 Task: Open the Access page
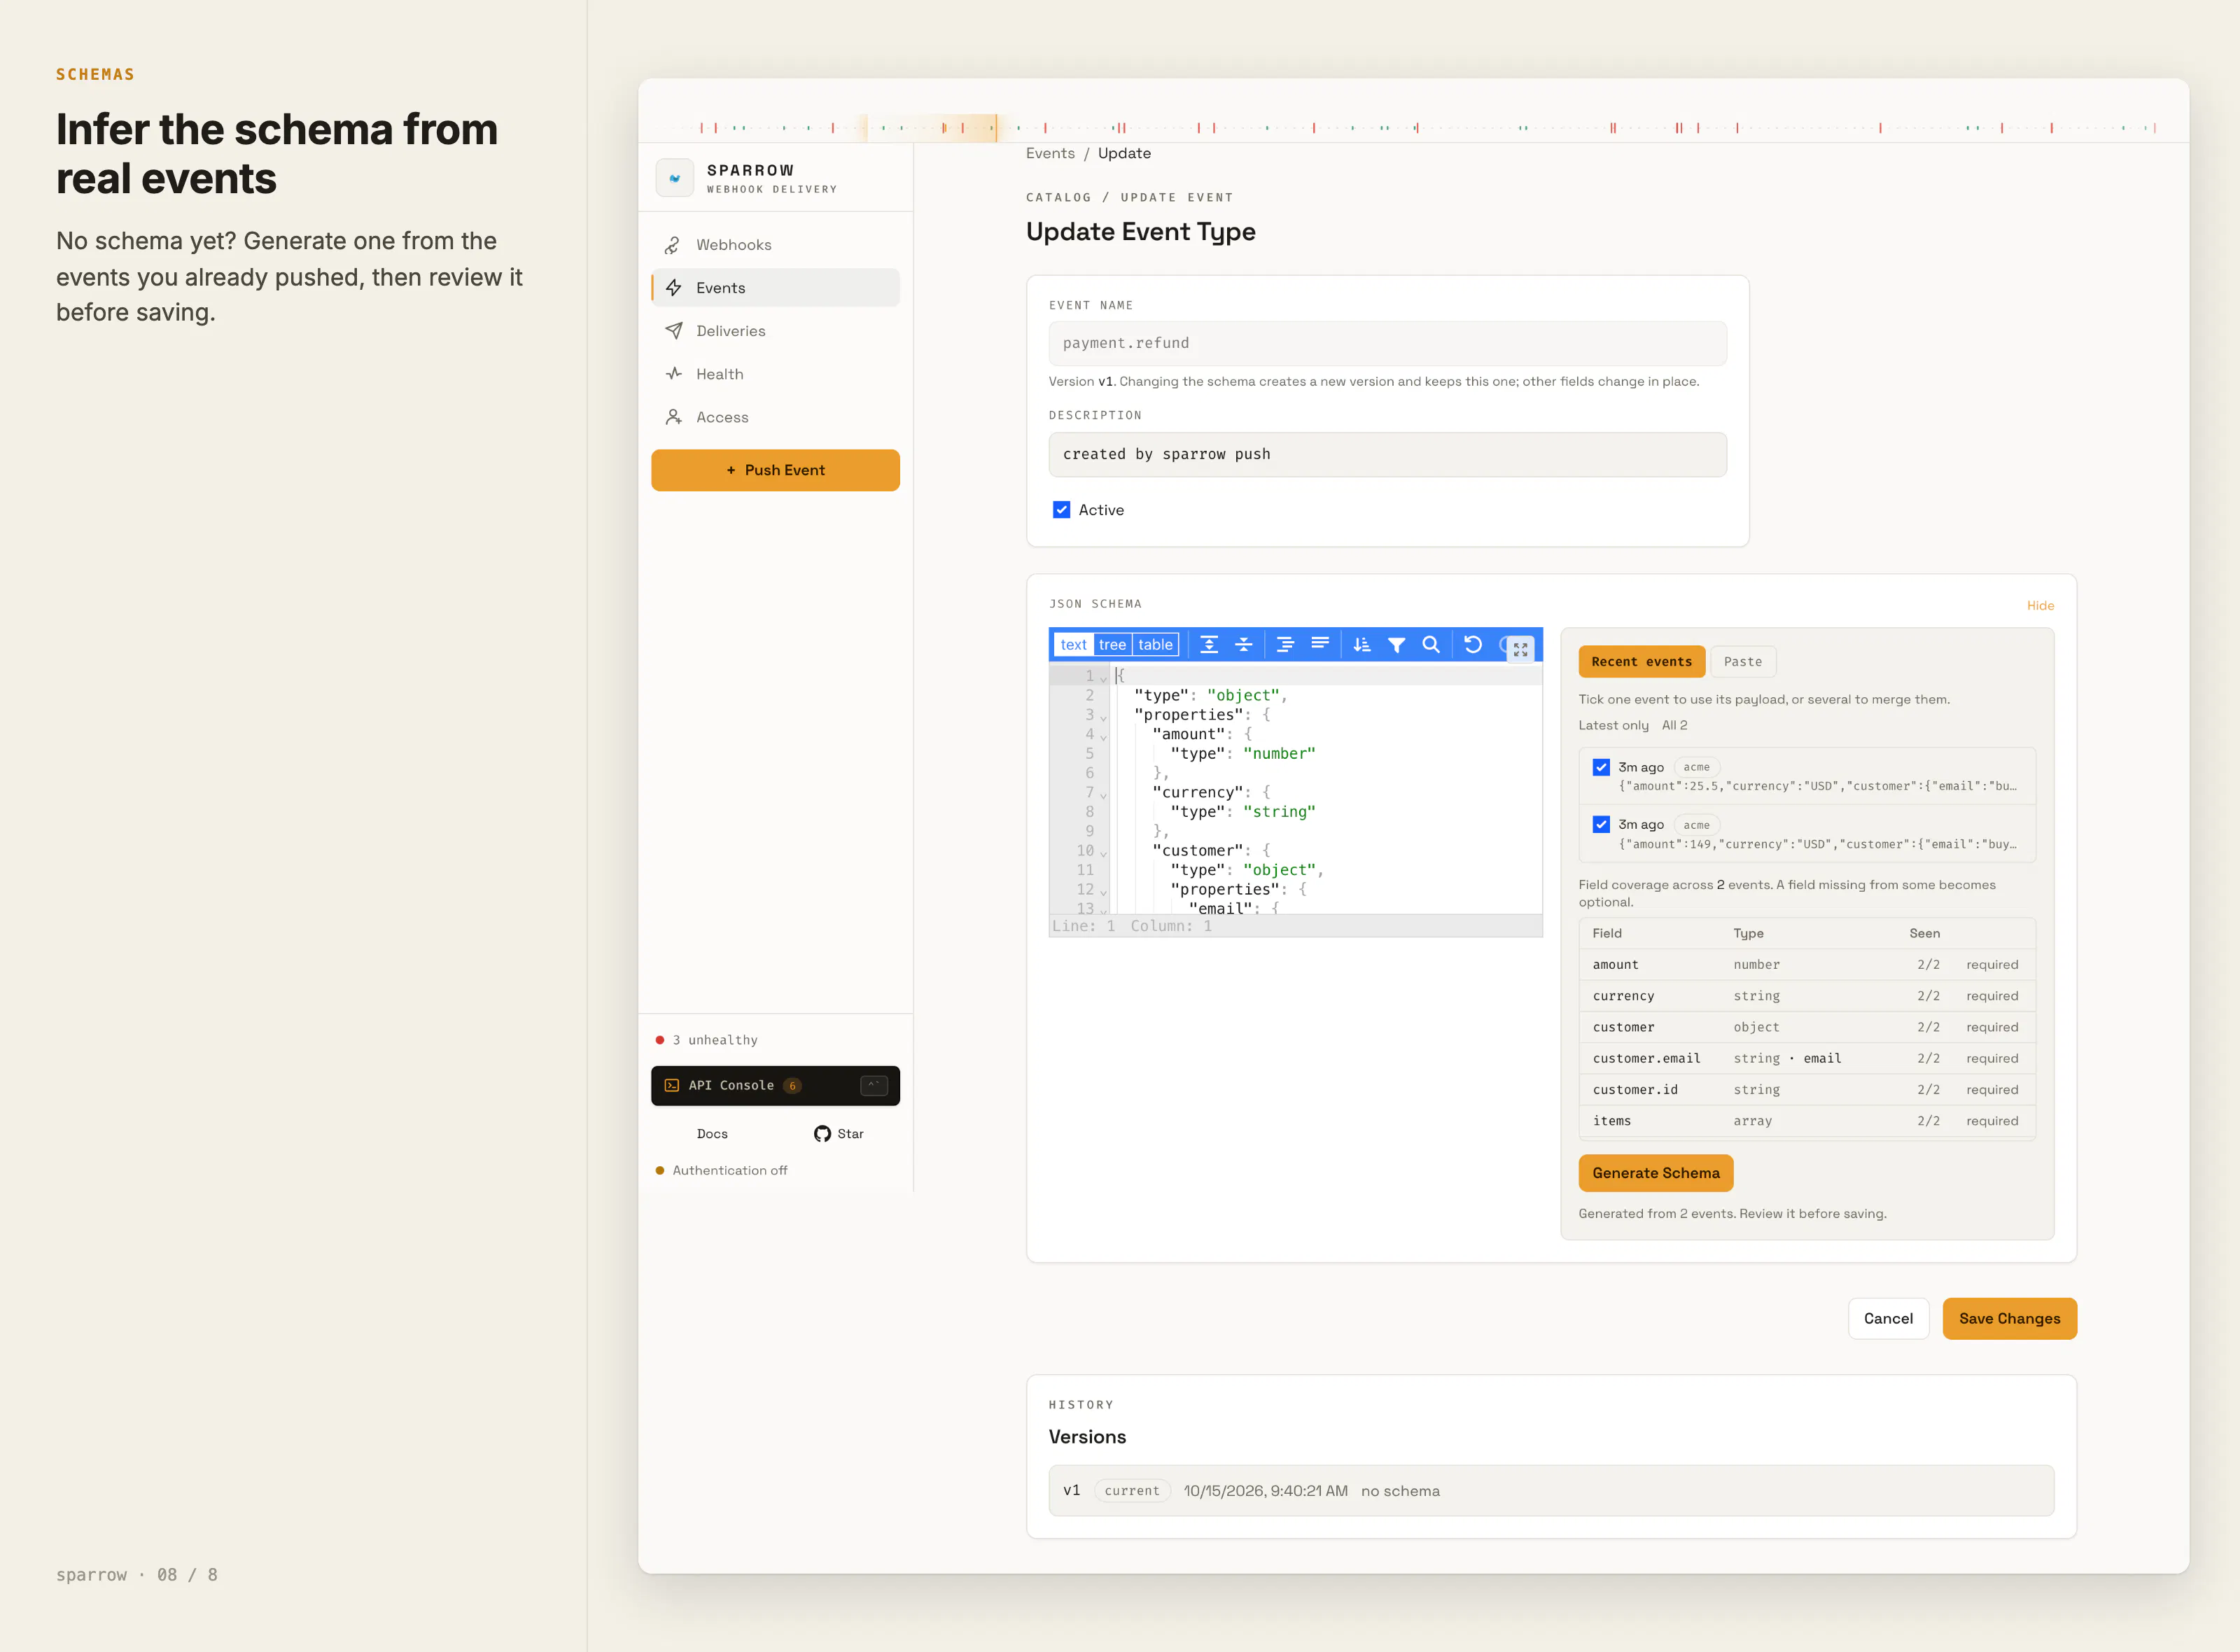[x=775, y=417]
